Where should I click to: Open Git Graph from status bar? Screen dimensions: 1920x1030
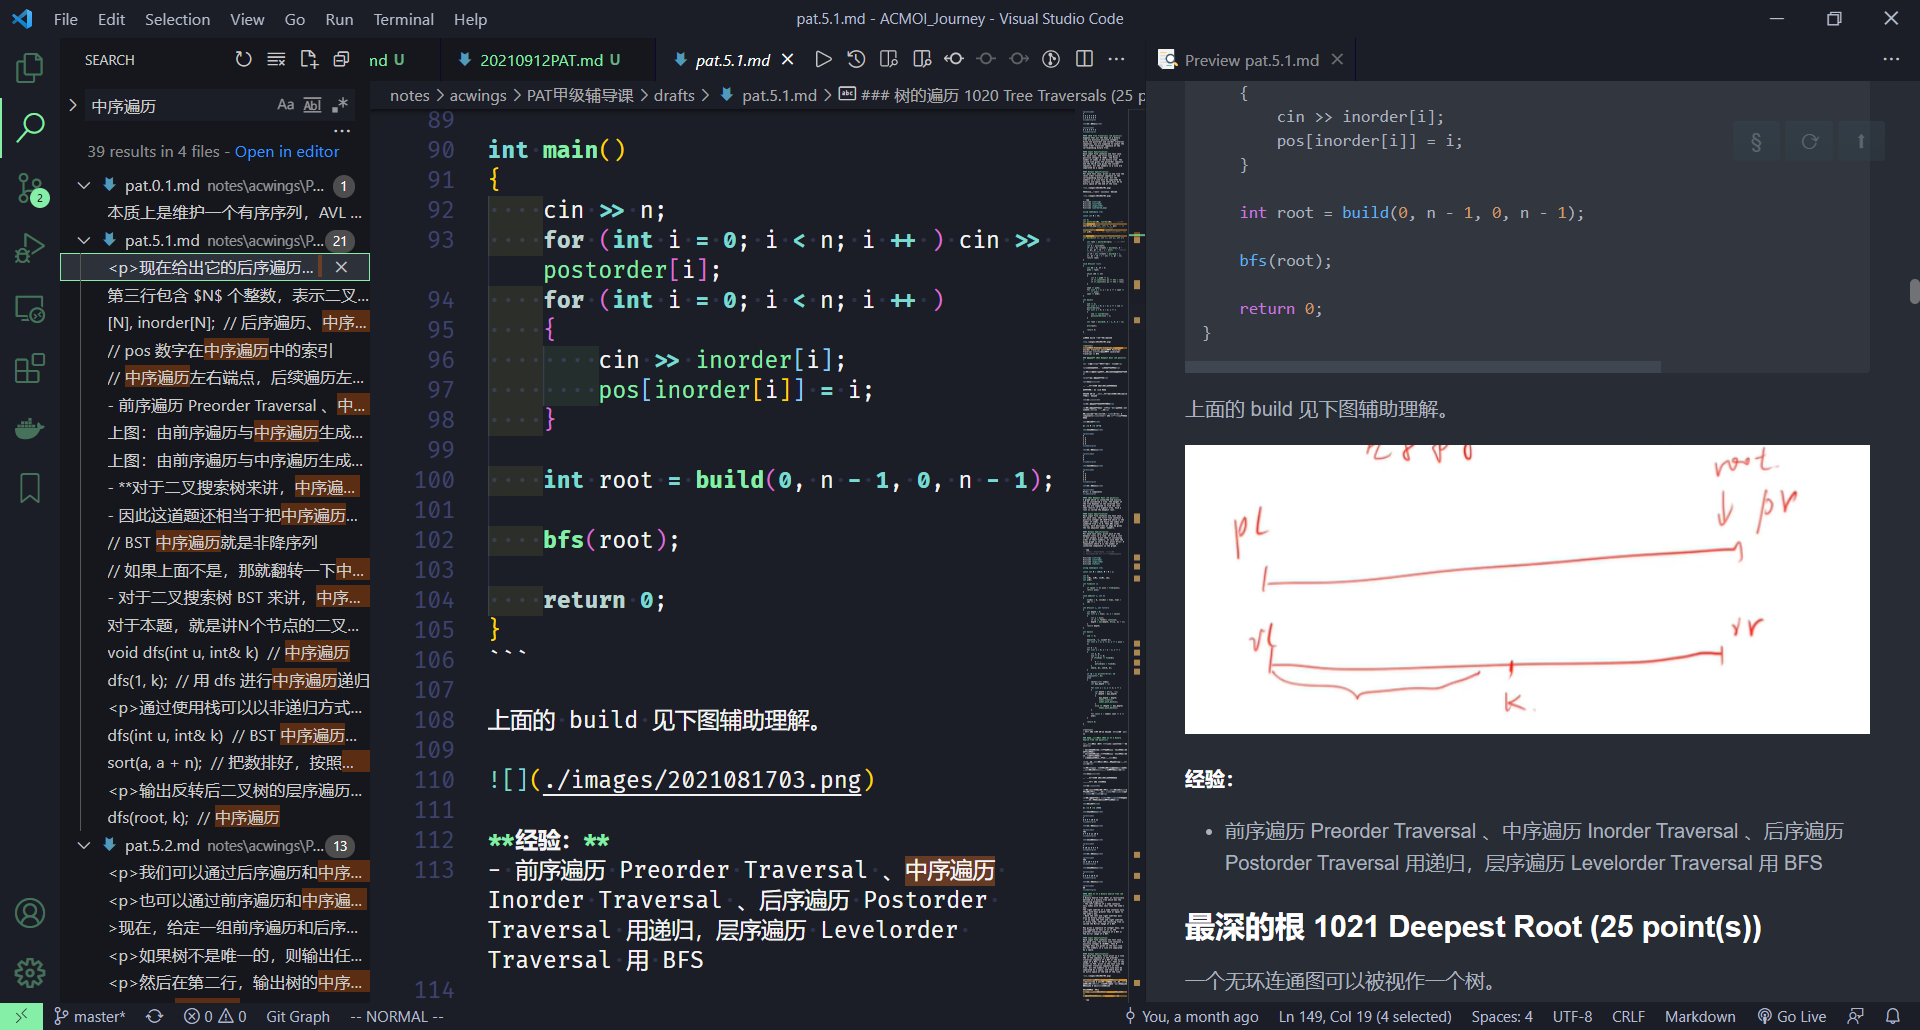[298, 1016]
